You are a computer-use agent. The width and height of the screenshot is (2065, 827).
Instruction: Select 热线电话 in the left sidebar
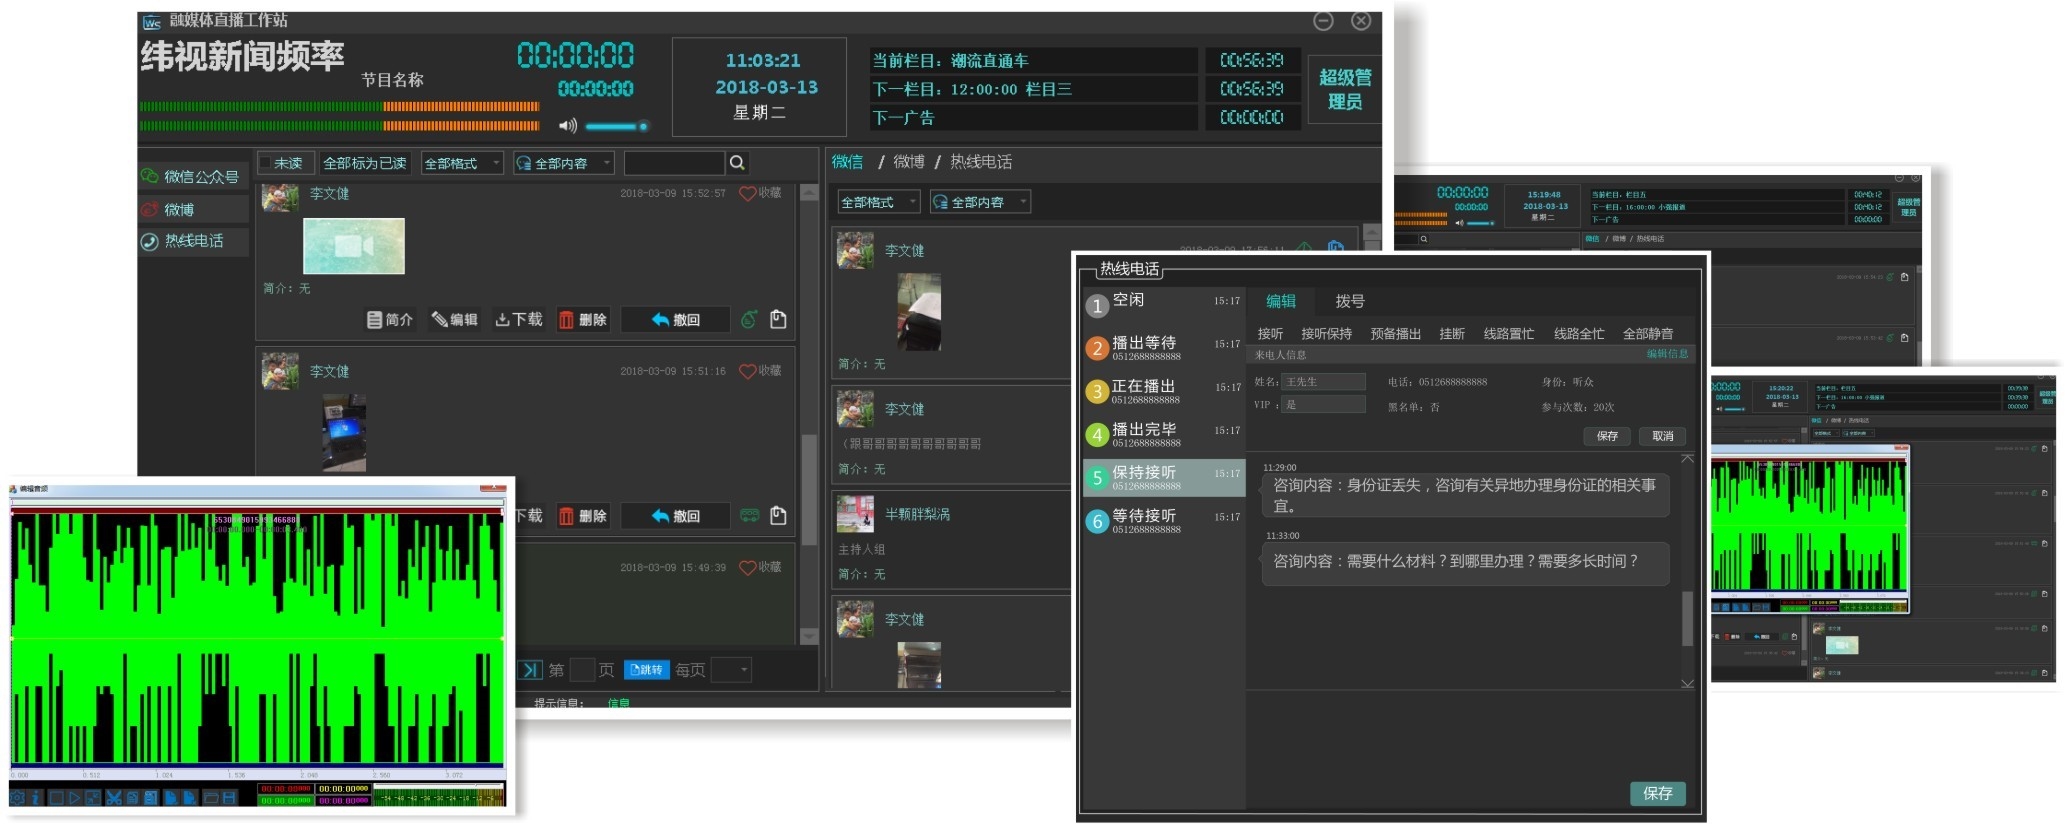pos(193,241)
